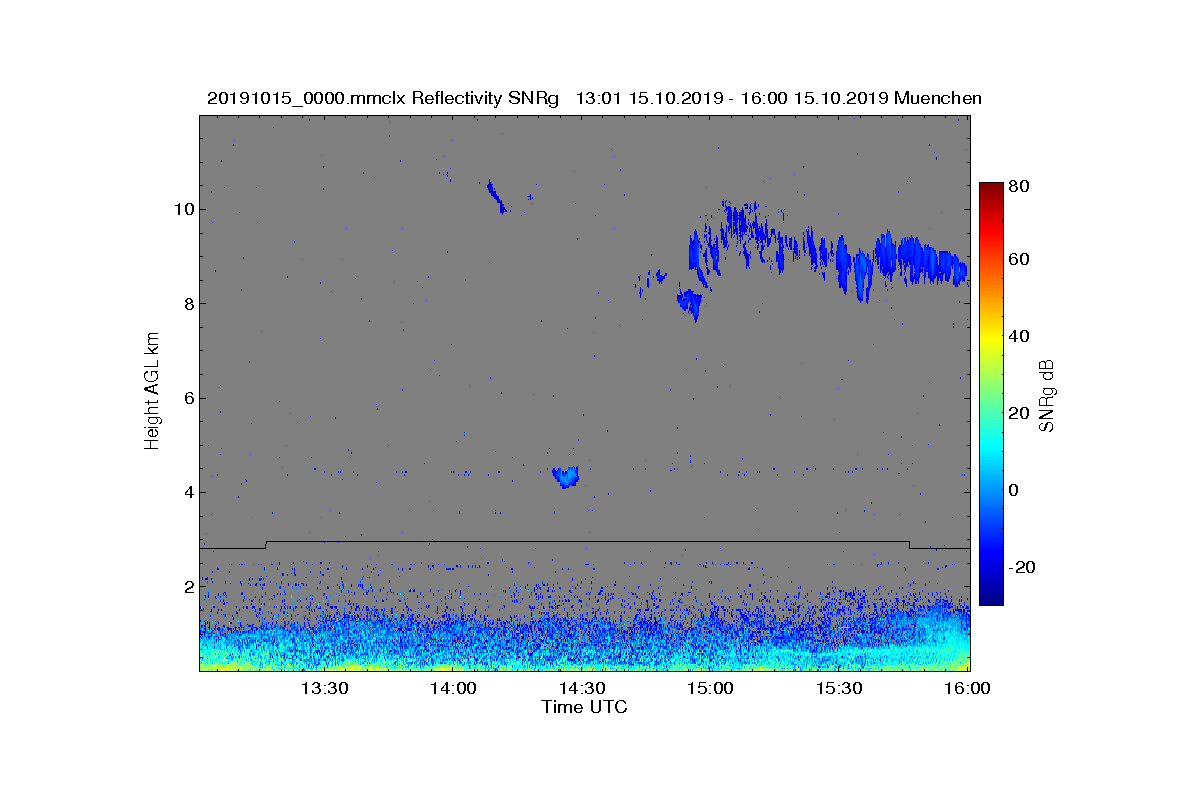
Task: Click the 13:30 time tick label
Action: pos(324,688)
